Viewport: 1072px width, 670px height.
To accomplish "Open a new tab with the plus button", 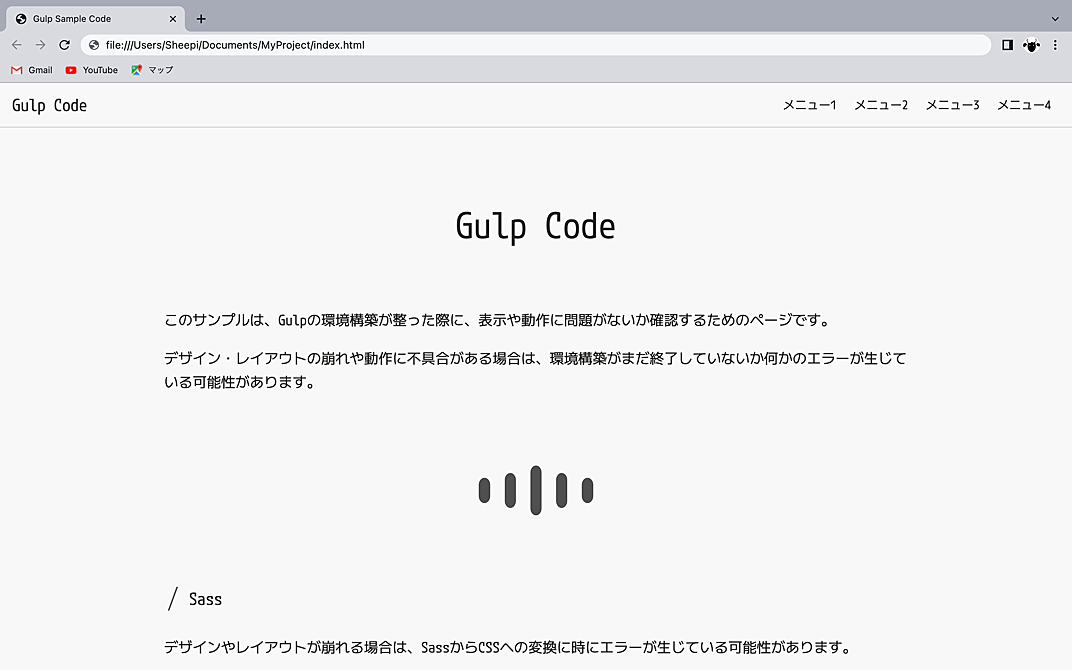I will point(201,18).
